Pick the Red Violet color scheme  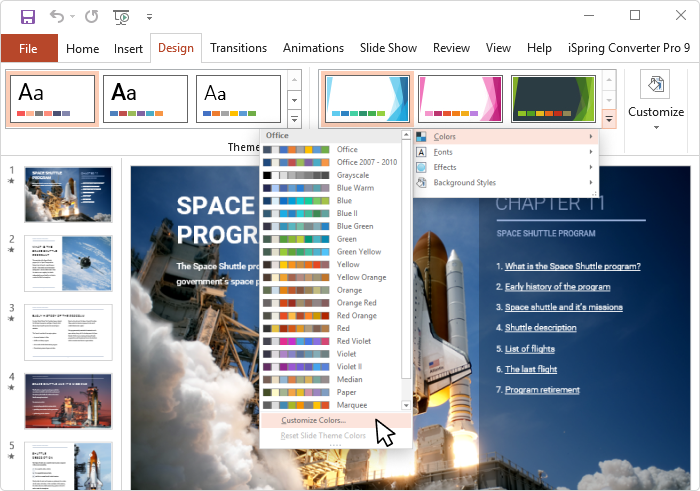pyautogui.click(x=330, y=341)
